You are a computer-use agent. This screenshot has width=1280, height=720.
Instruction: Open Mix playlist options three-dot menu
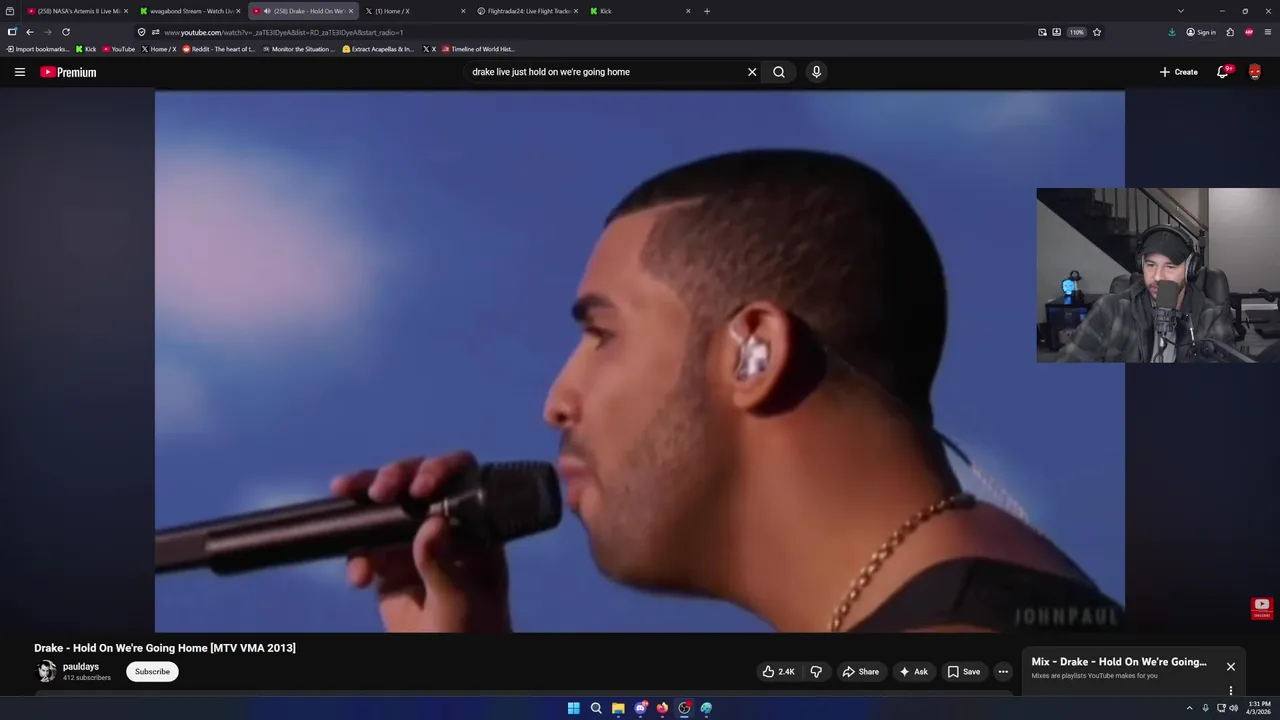point(1231,690)
